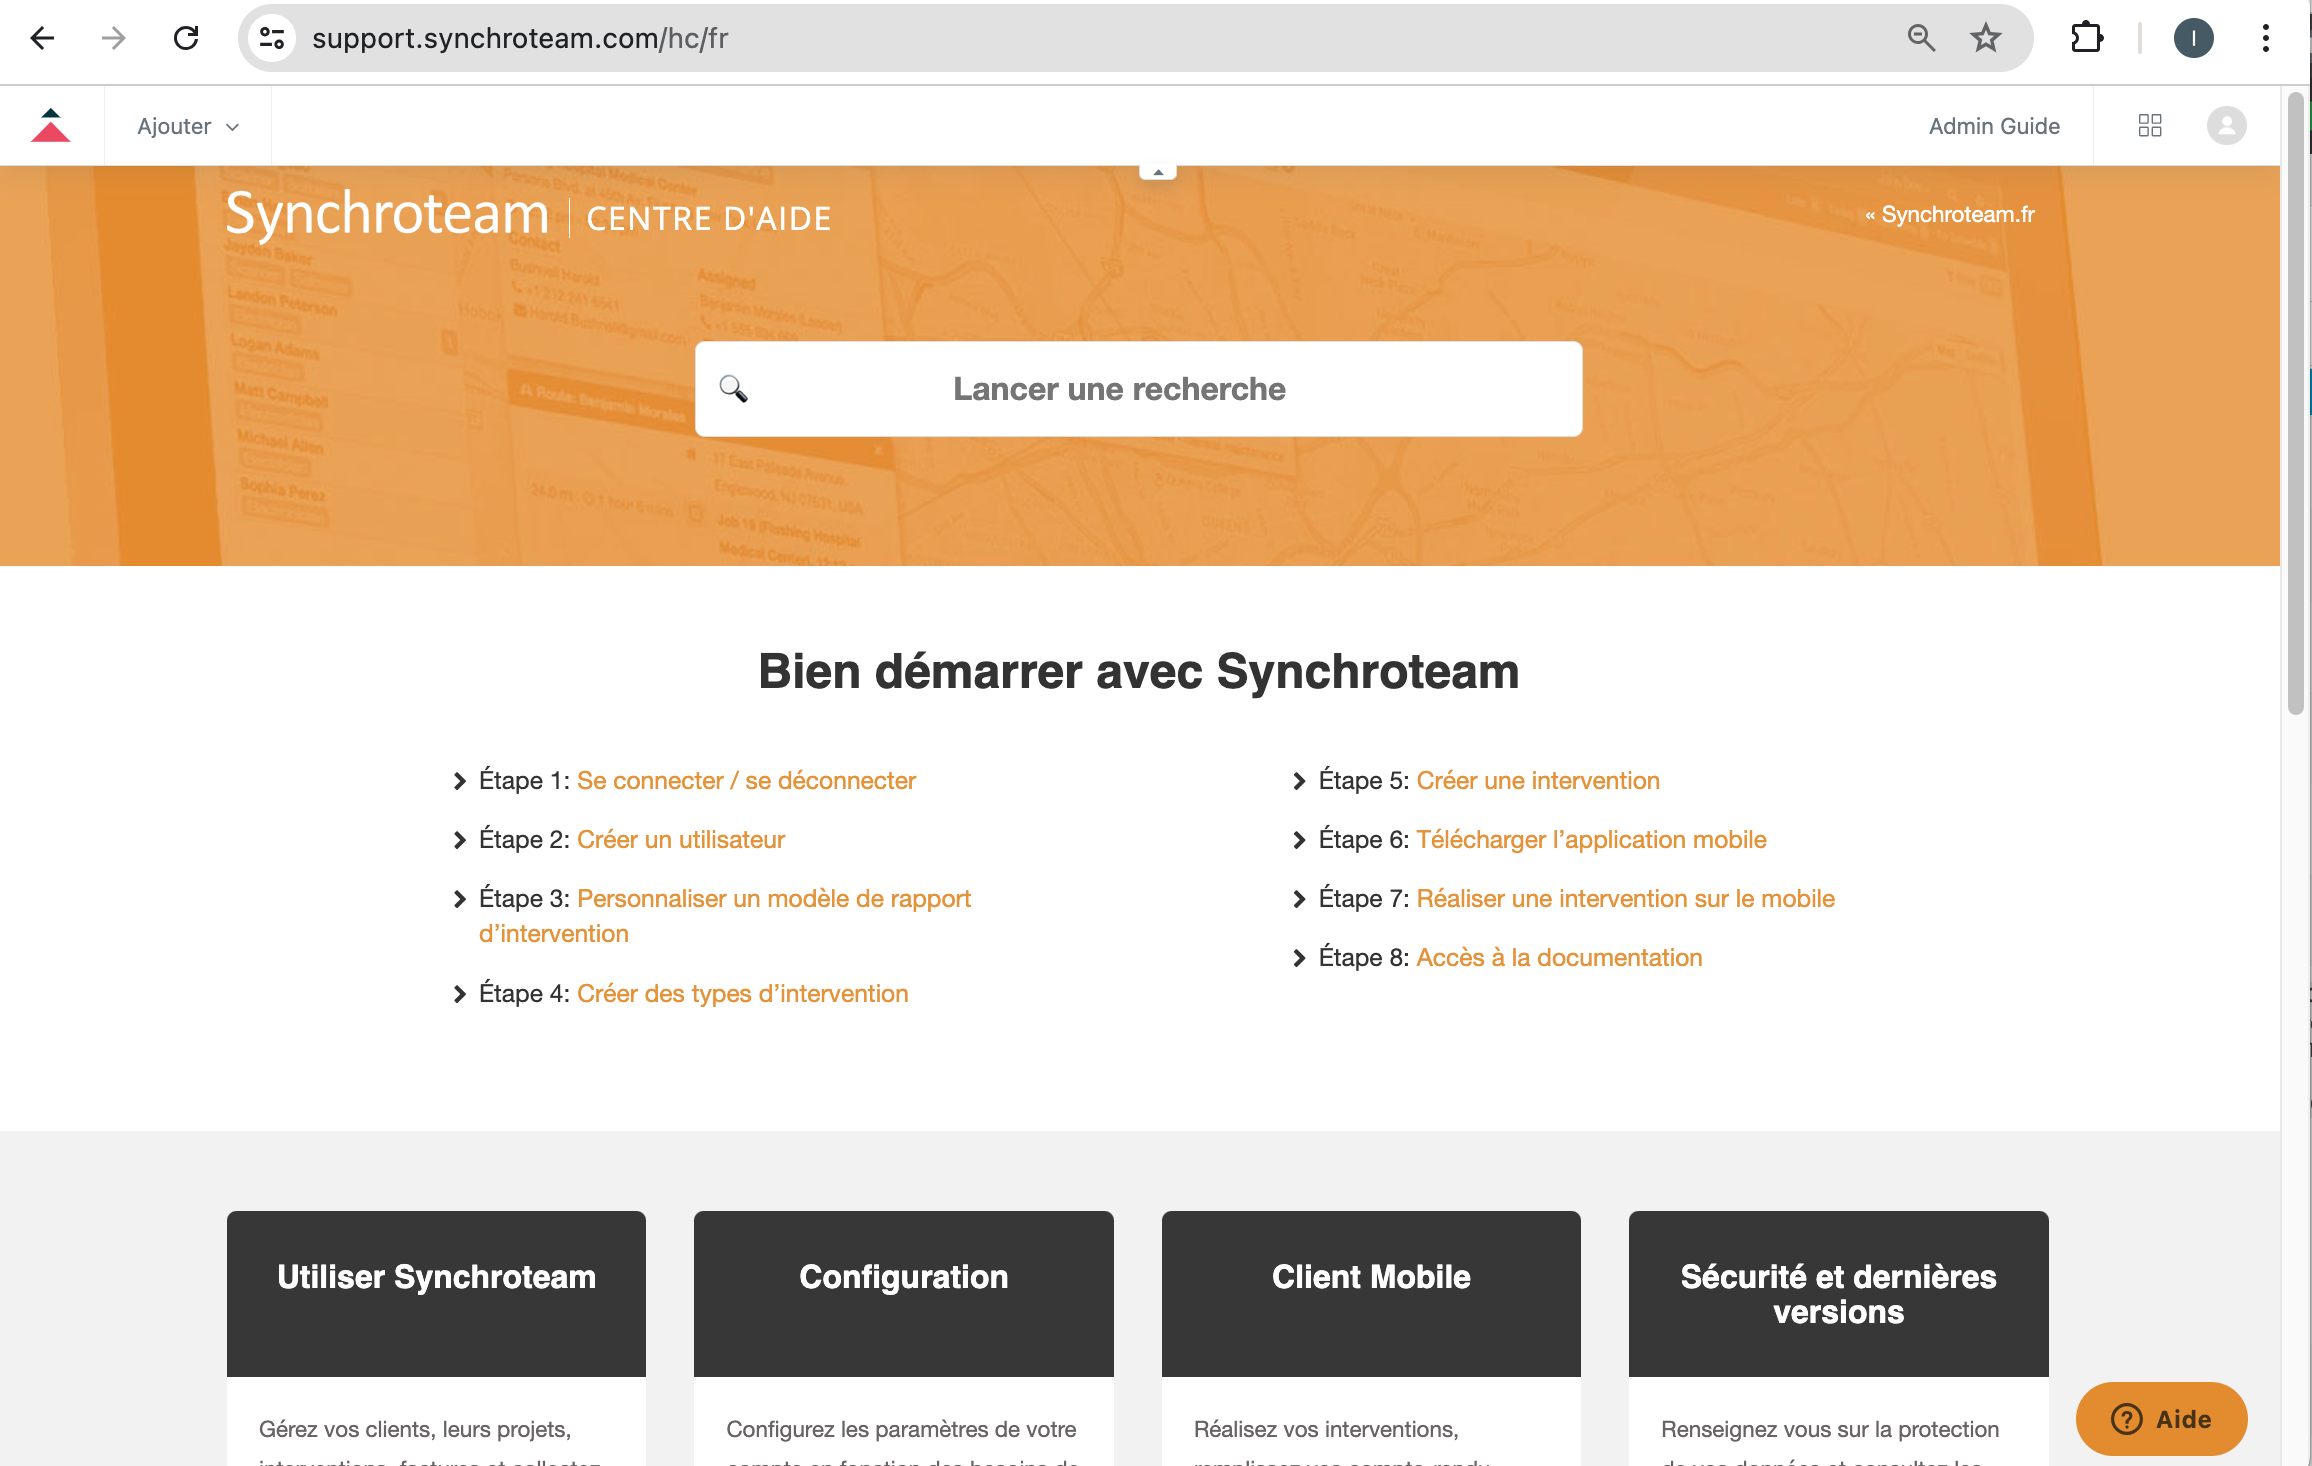The image size is (2312, 1466).
Task: Click the zoom magnifier icon in address bar
Action: point(1921,39)
